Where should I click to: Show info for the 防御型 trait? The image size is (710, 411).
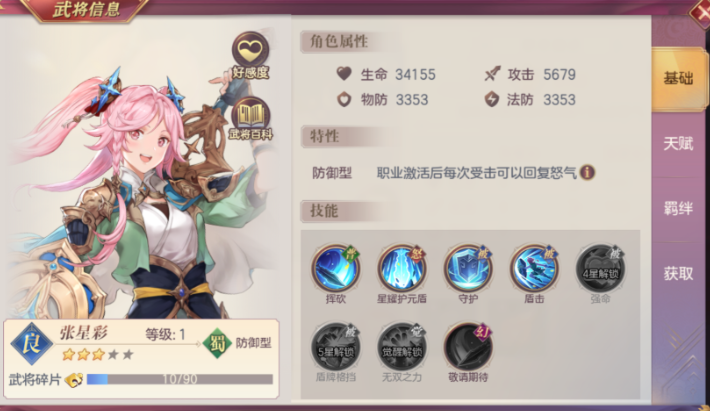pyautogui.click(x=587, y=172)
